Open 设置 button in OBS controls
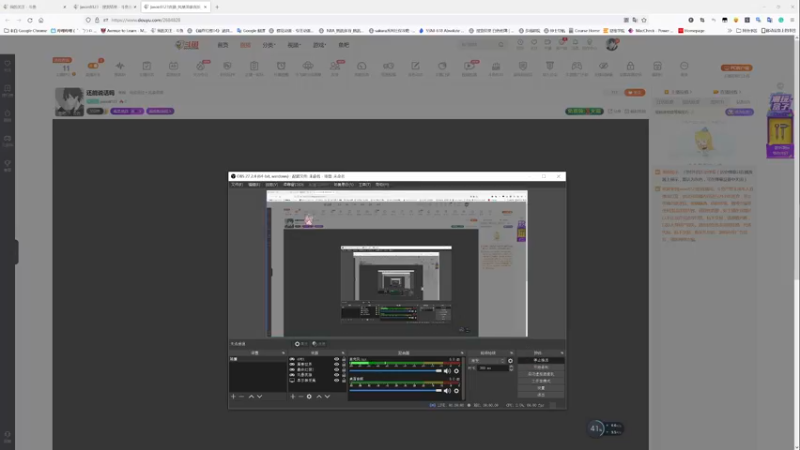The image size is (800, 450). (x=541, y=388)
